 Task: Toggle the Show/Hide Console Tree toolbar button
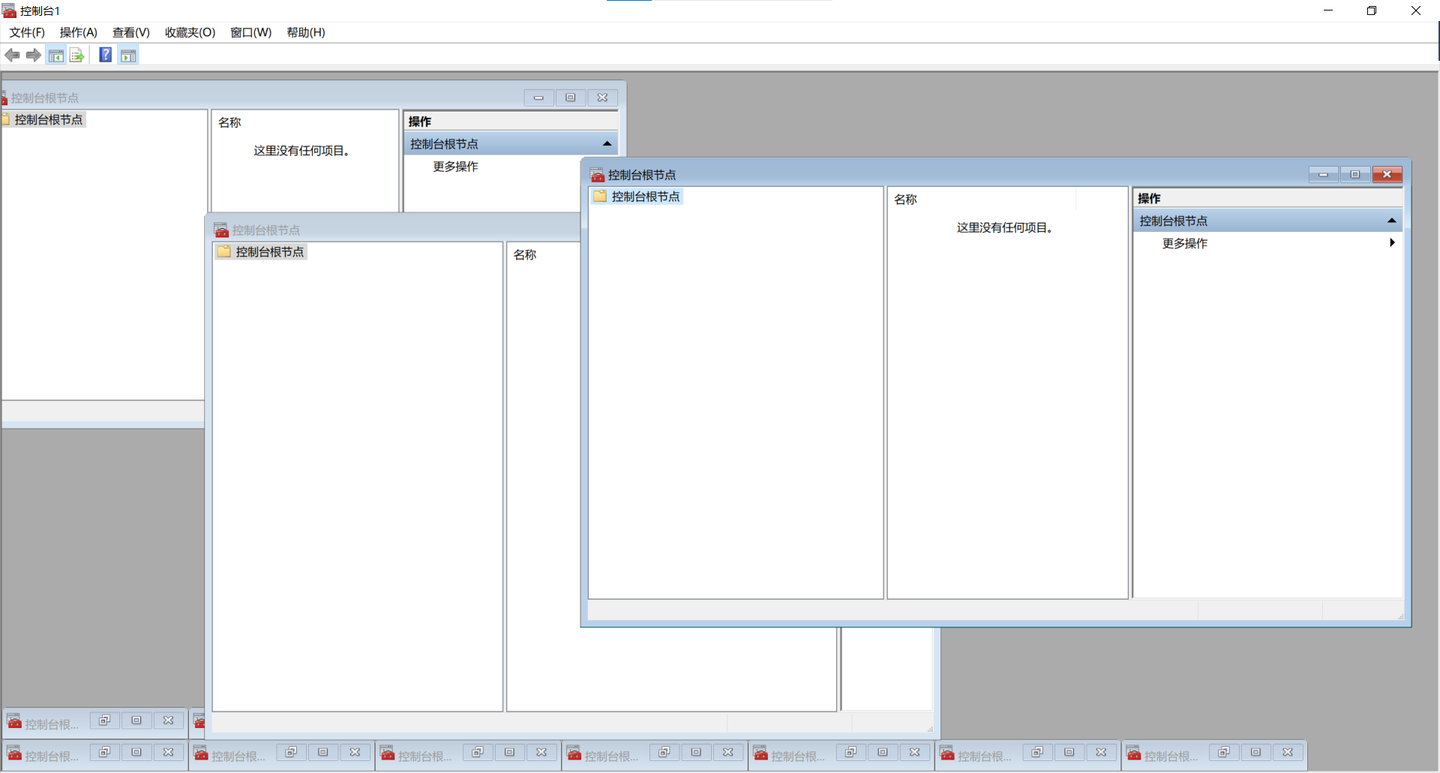click(x=56, y=55)
